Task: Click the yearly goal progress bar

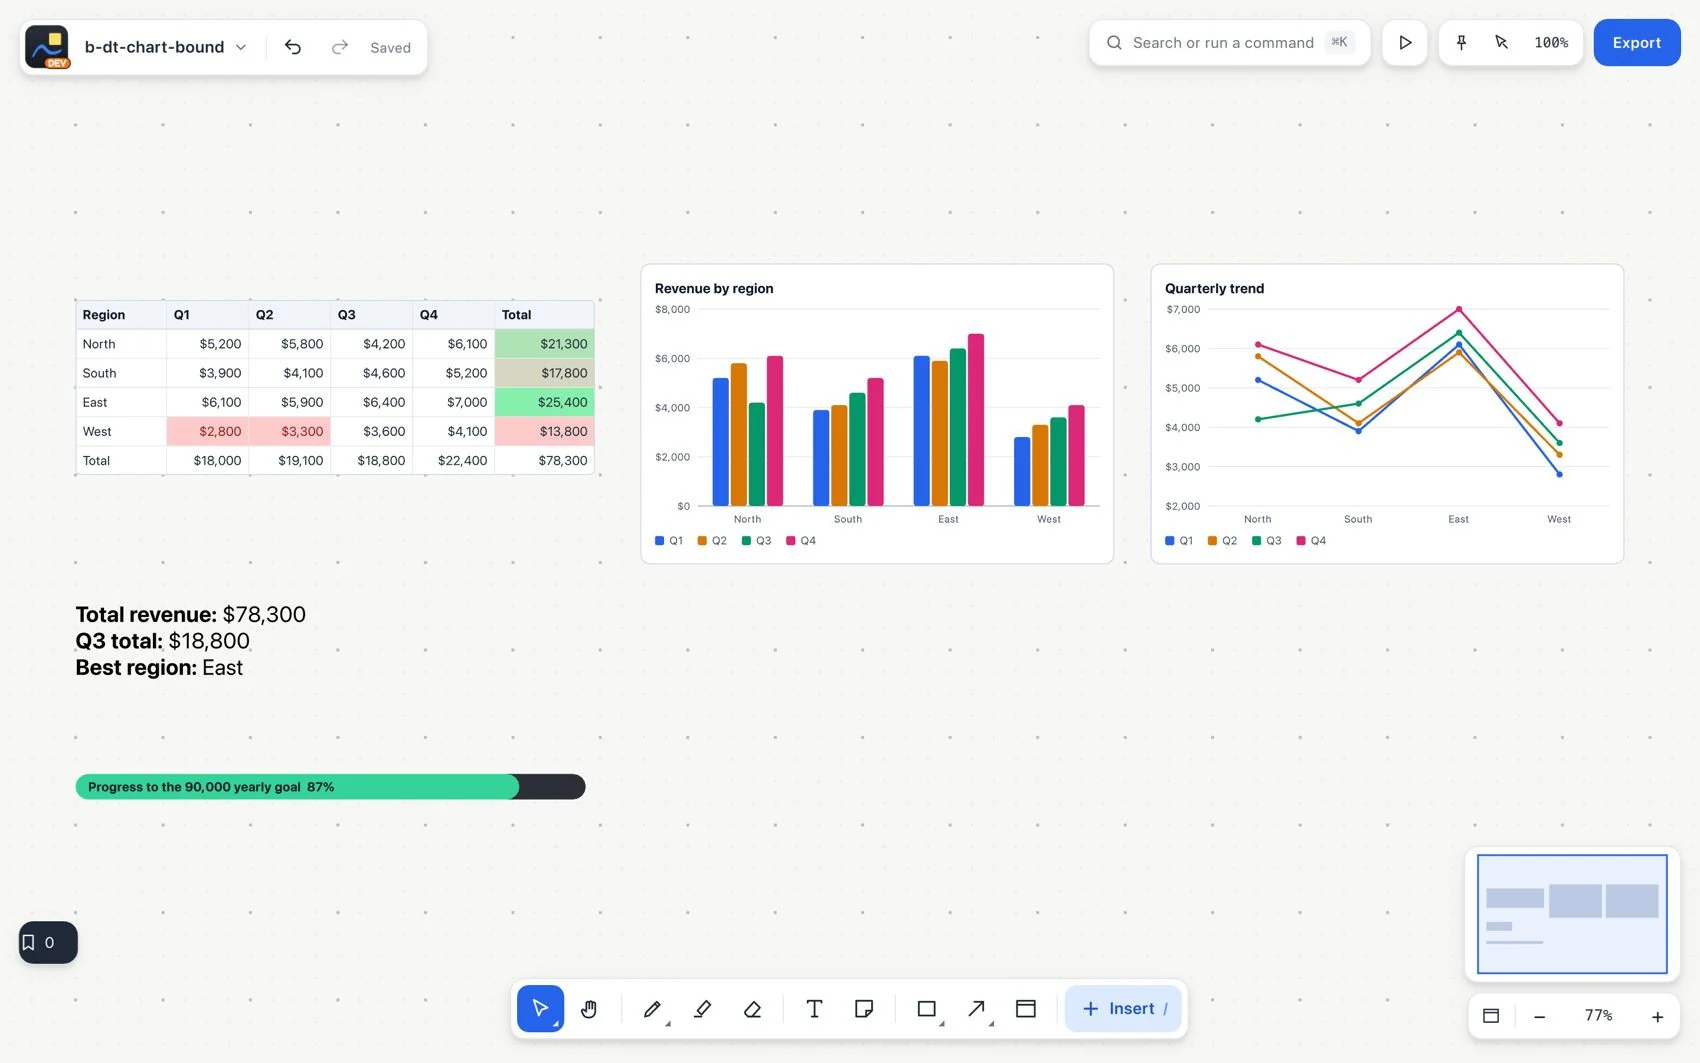Action: pos(330,787)
